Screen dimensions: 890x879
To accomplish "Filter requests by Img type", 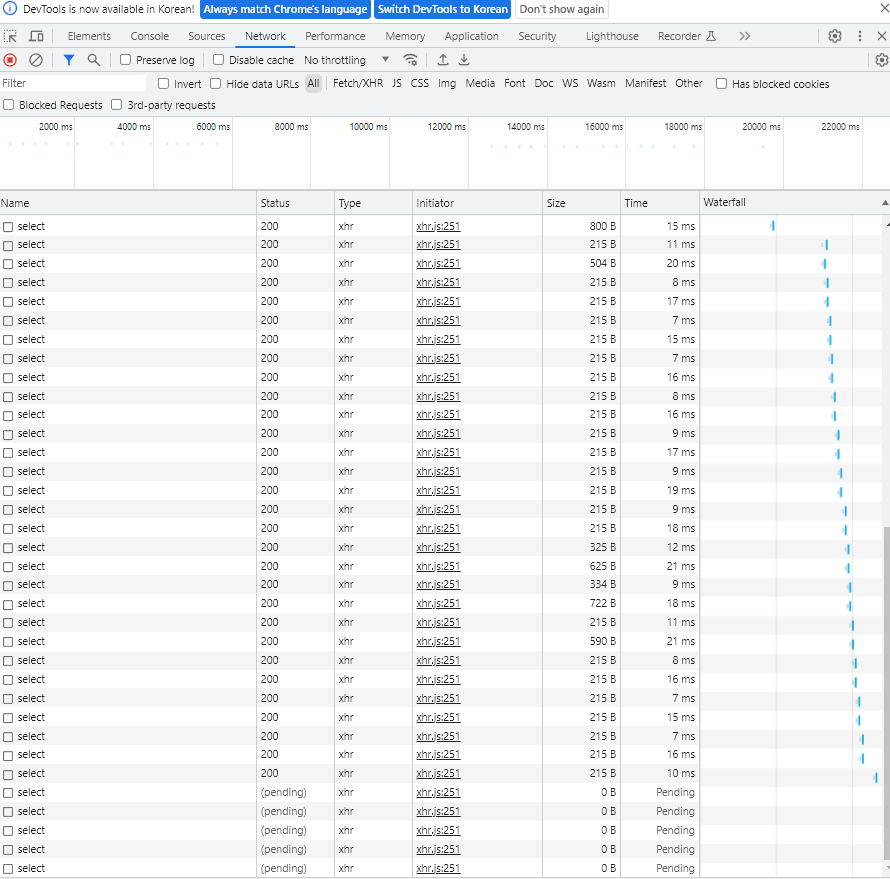I will coord(447,83).
